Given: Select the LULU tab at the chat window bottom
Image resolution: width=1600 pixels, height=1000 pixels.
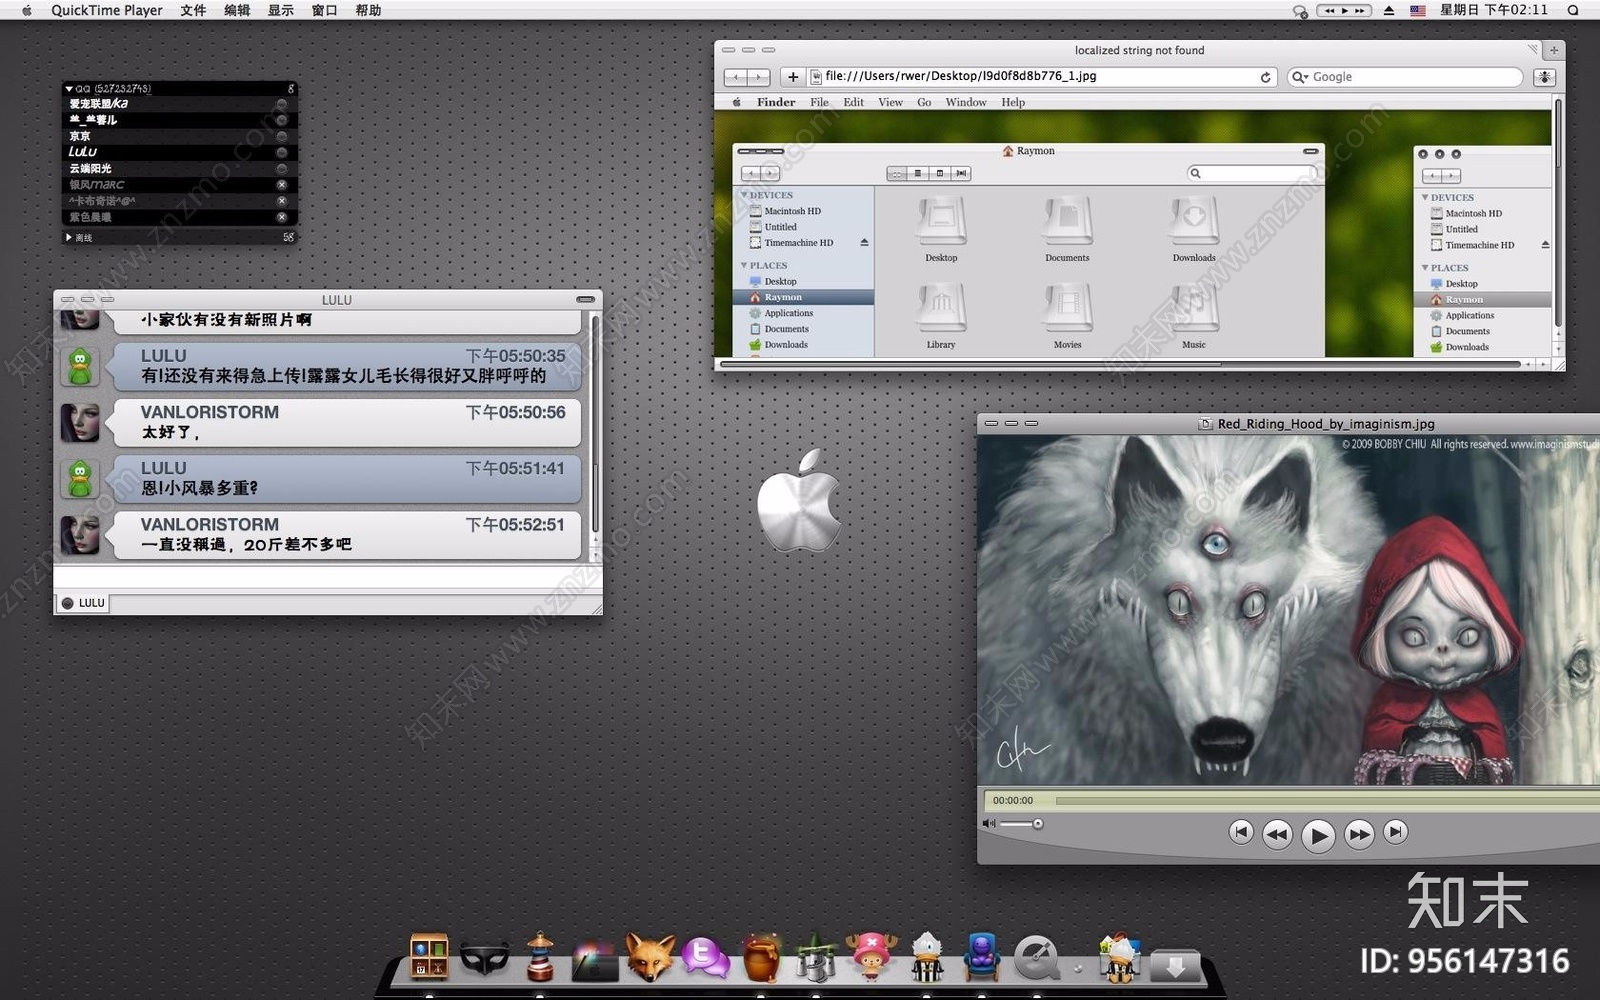Looking at the screenshot, I should coord(82,603).
